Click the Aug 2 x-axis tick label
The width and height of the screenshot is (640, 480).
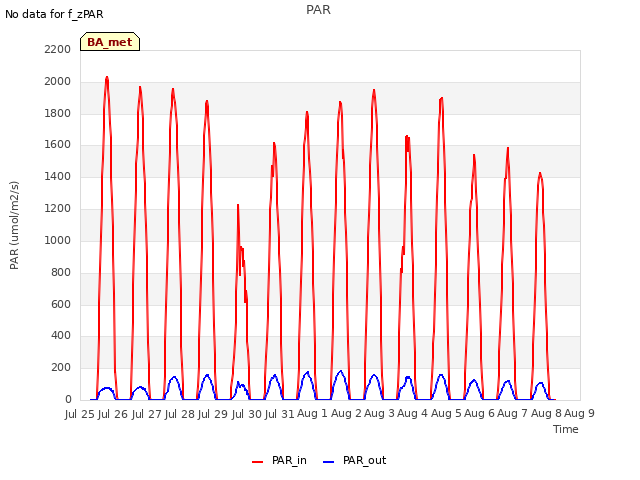(x=346, y=413)
